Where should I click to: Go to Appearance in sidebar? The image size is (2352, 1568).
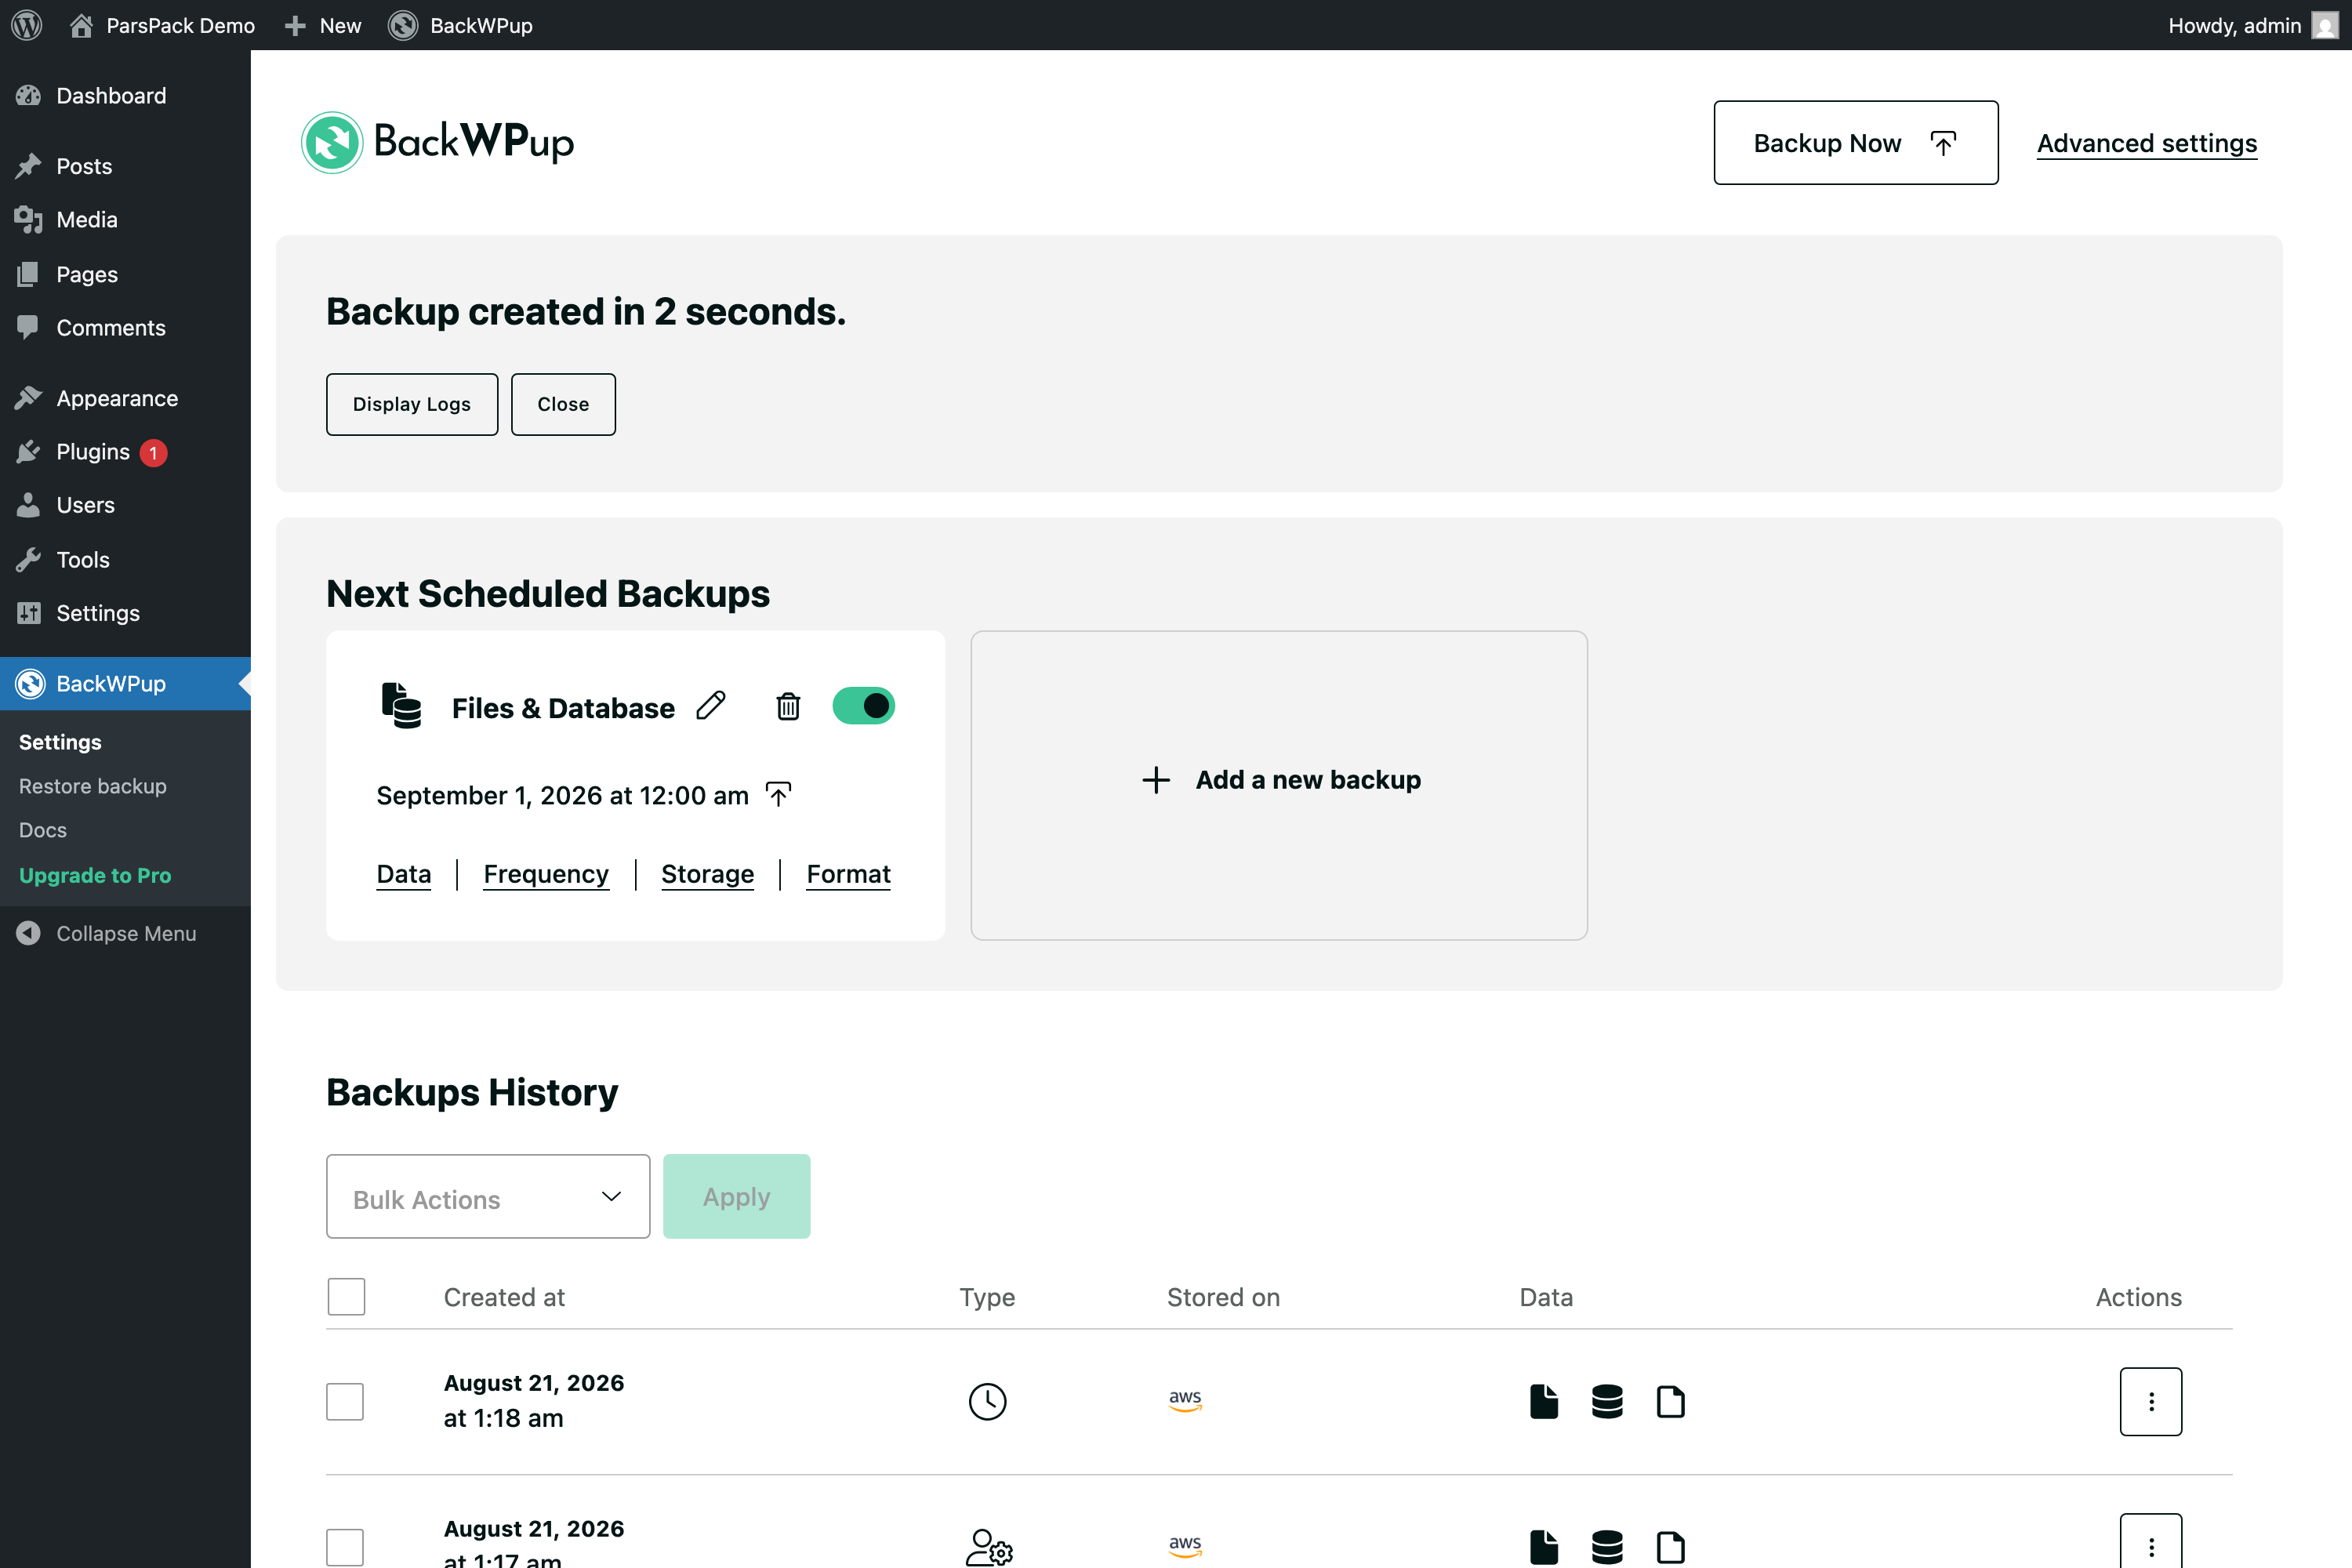[125, 398]
